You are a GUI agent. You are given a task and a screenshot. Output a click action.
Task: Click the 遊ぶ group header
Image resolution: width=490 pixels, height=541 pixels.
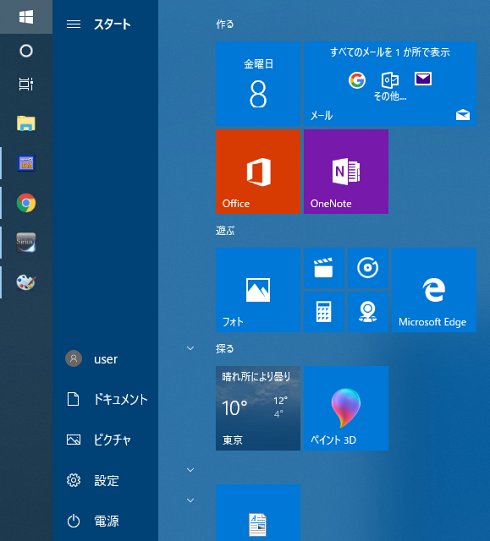click(x=225, y=230)
